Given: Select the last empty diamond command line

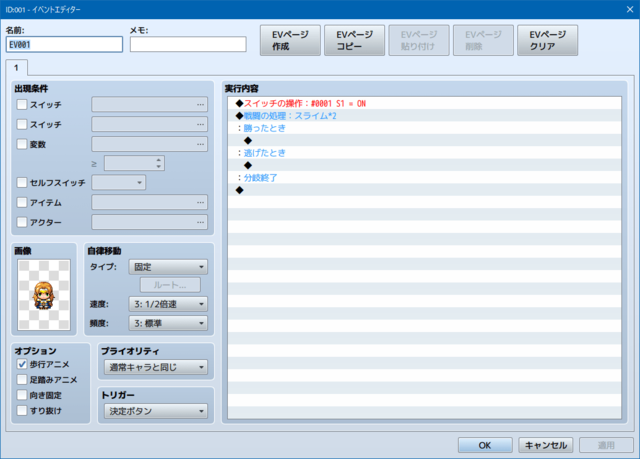Looking at the screenshot, I should click(424, 190).
